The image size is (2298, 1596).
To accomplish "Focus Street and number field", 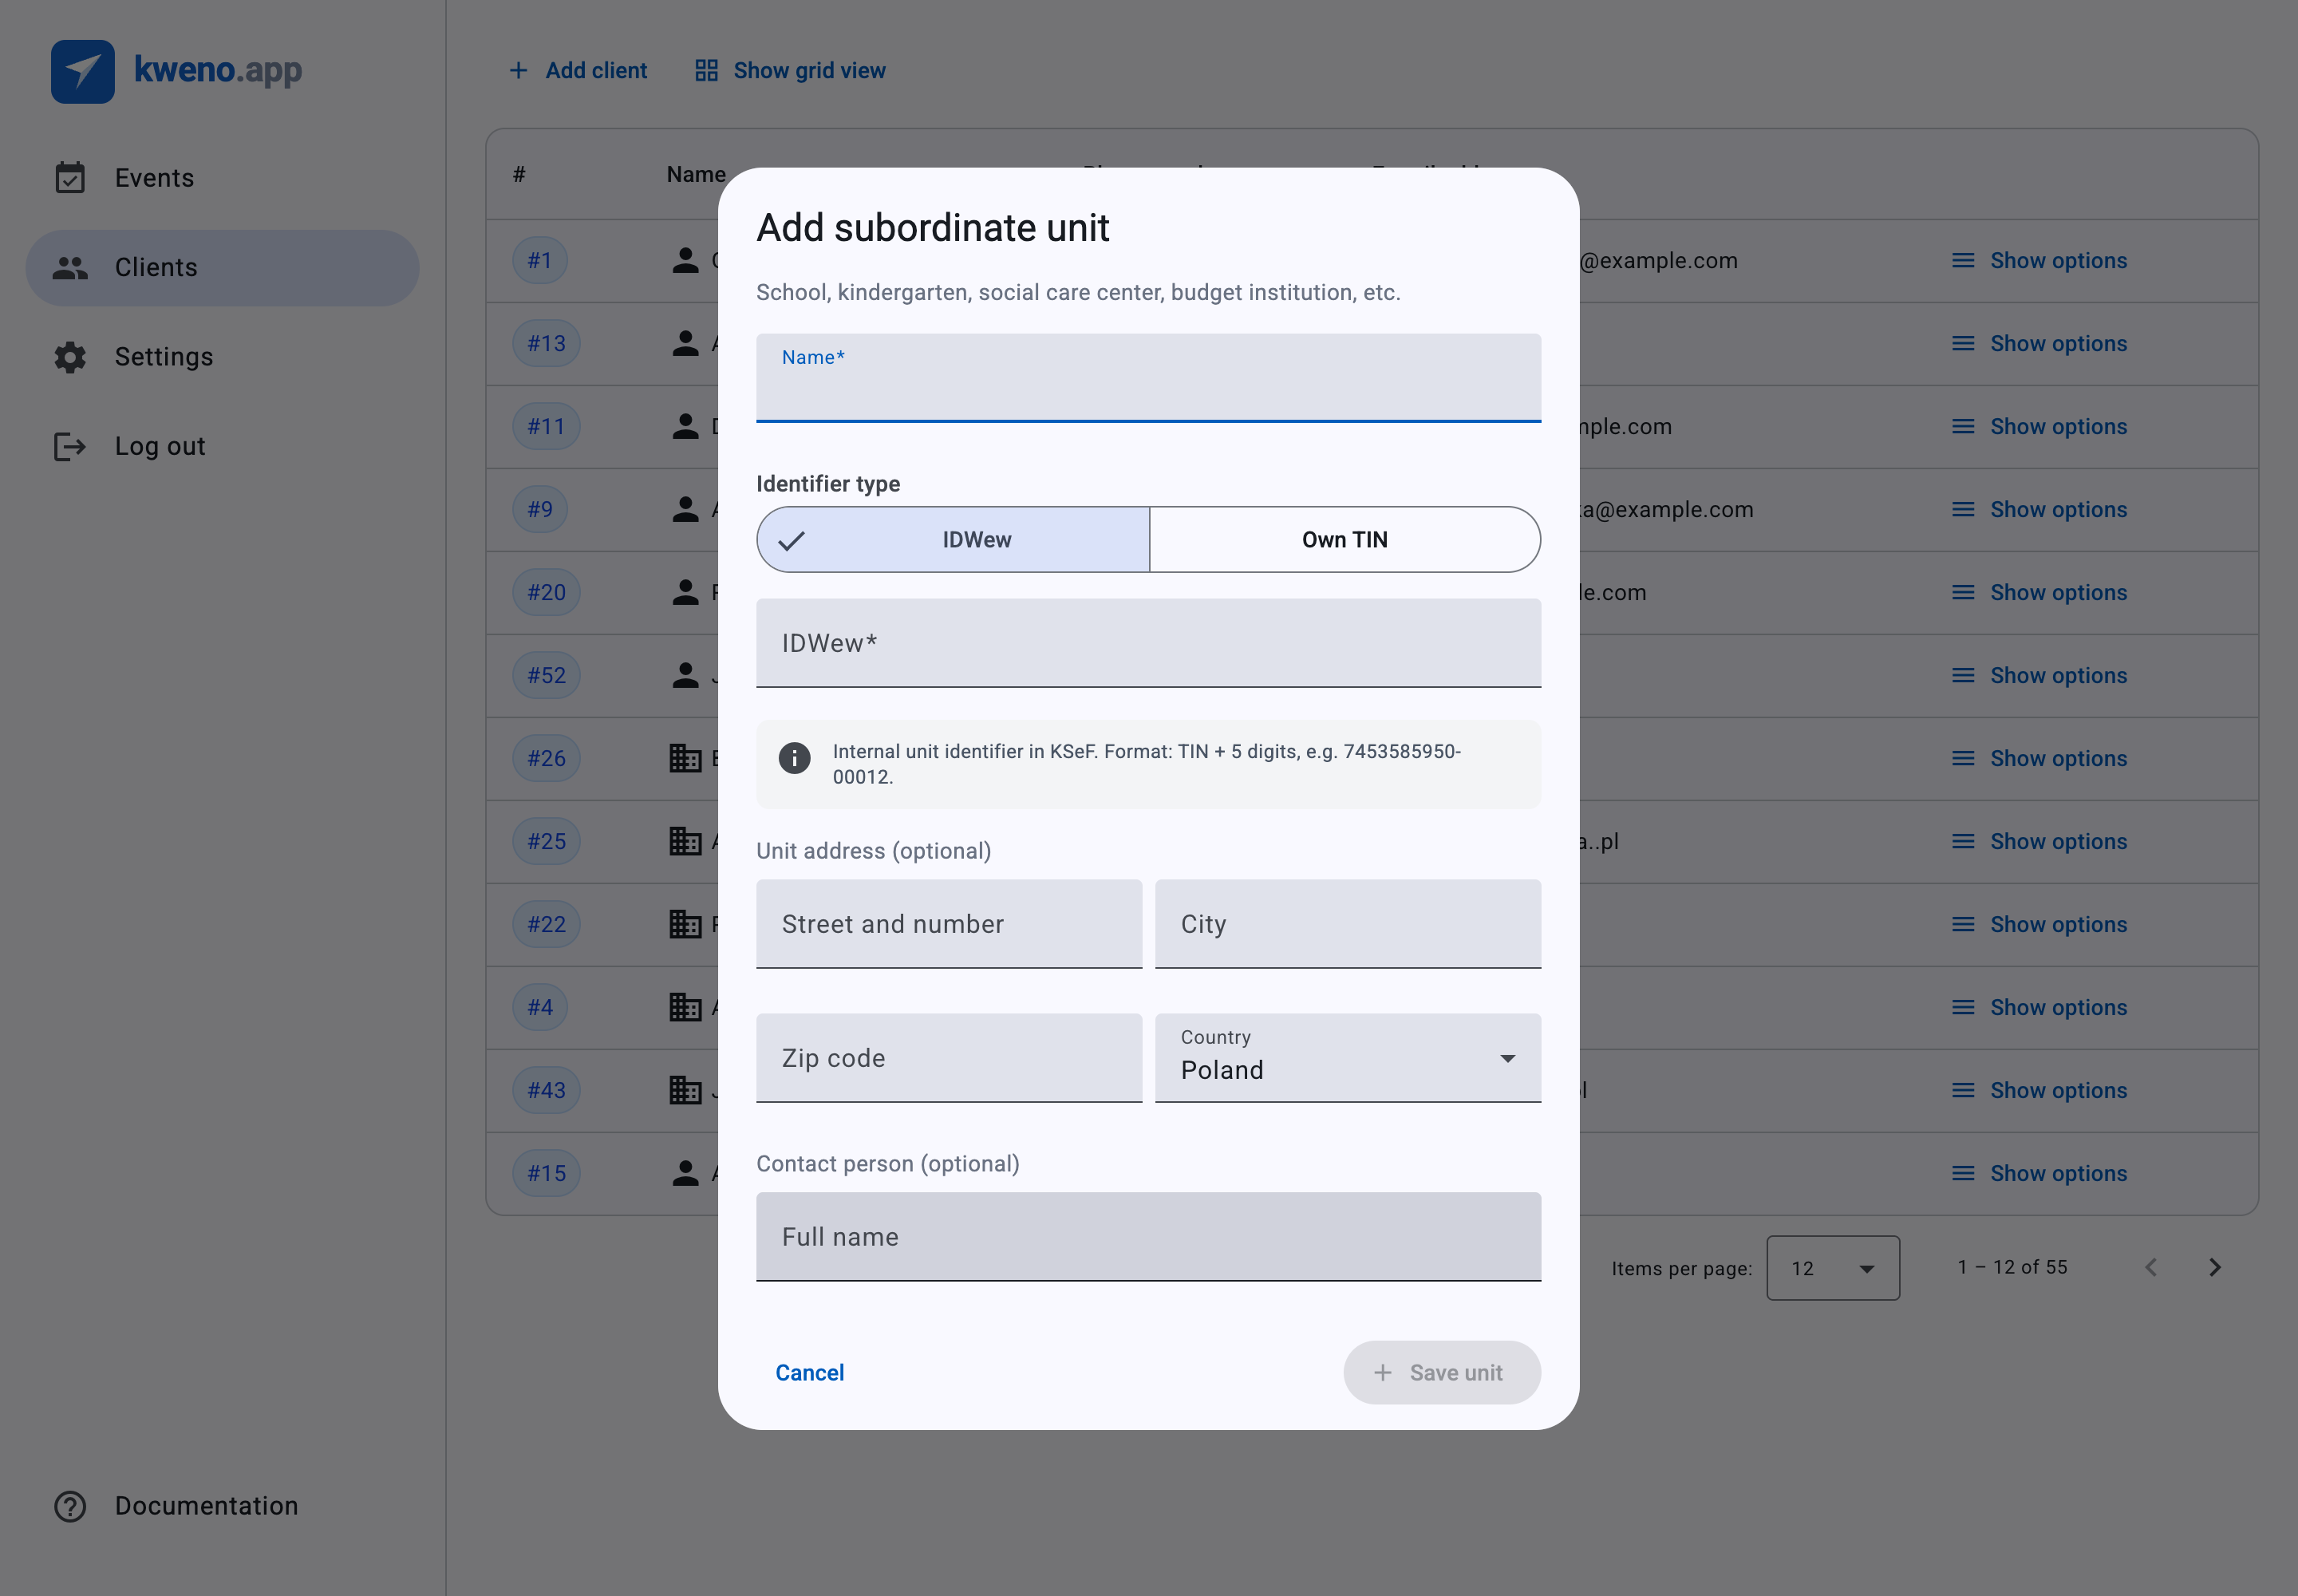I will 949,924.
